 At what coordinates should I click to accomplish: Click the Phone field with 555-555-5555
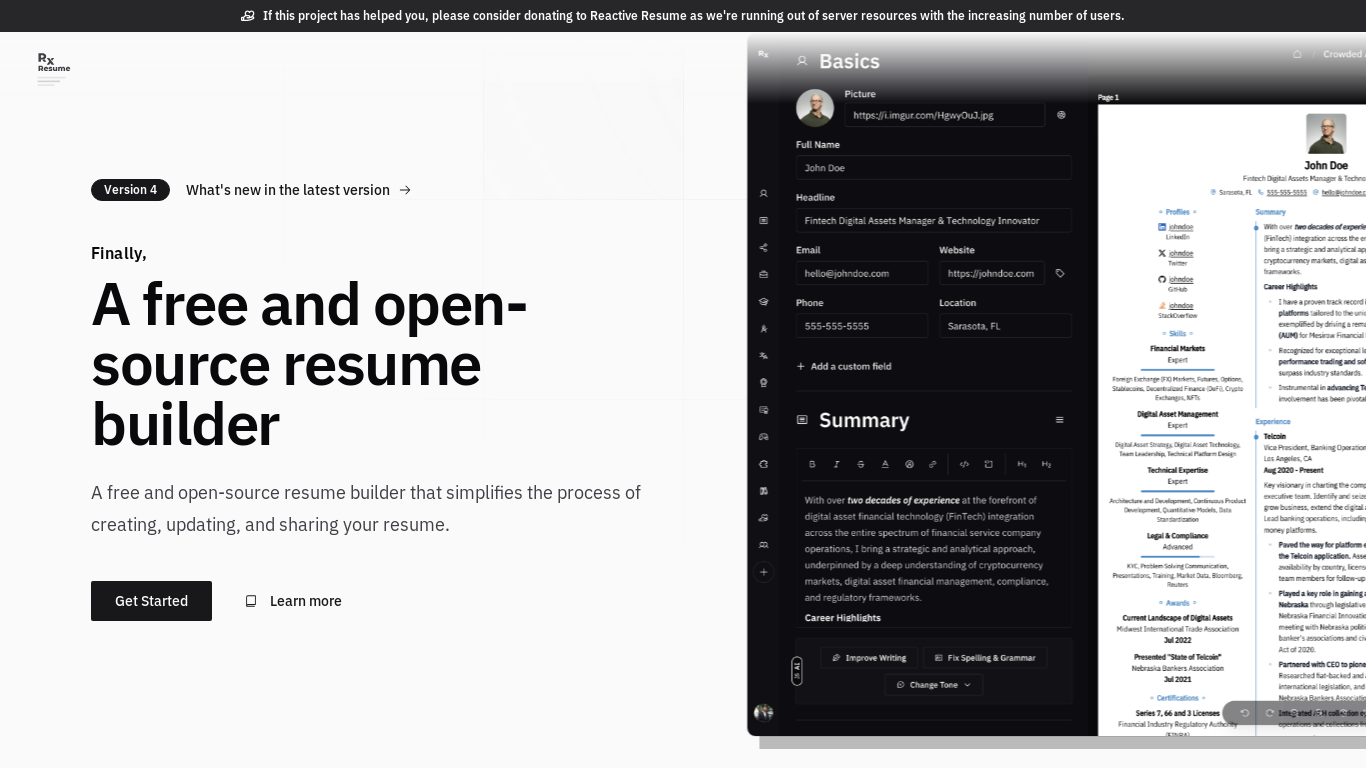(862, 326)
